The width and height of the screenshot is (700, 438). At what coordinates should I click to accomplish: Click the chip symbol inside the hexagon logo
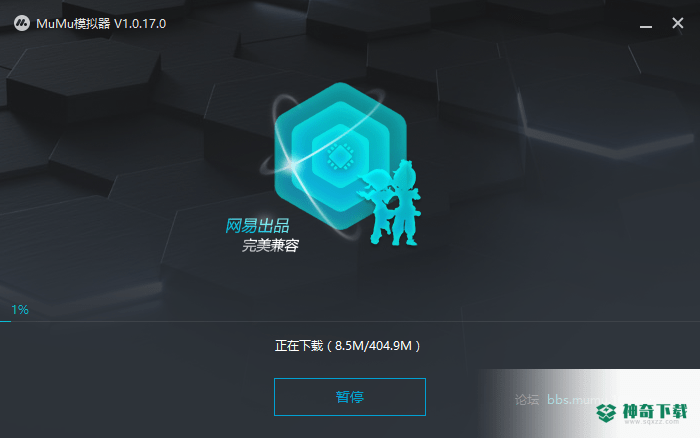point(341,157)
